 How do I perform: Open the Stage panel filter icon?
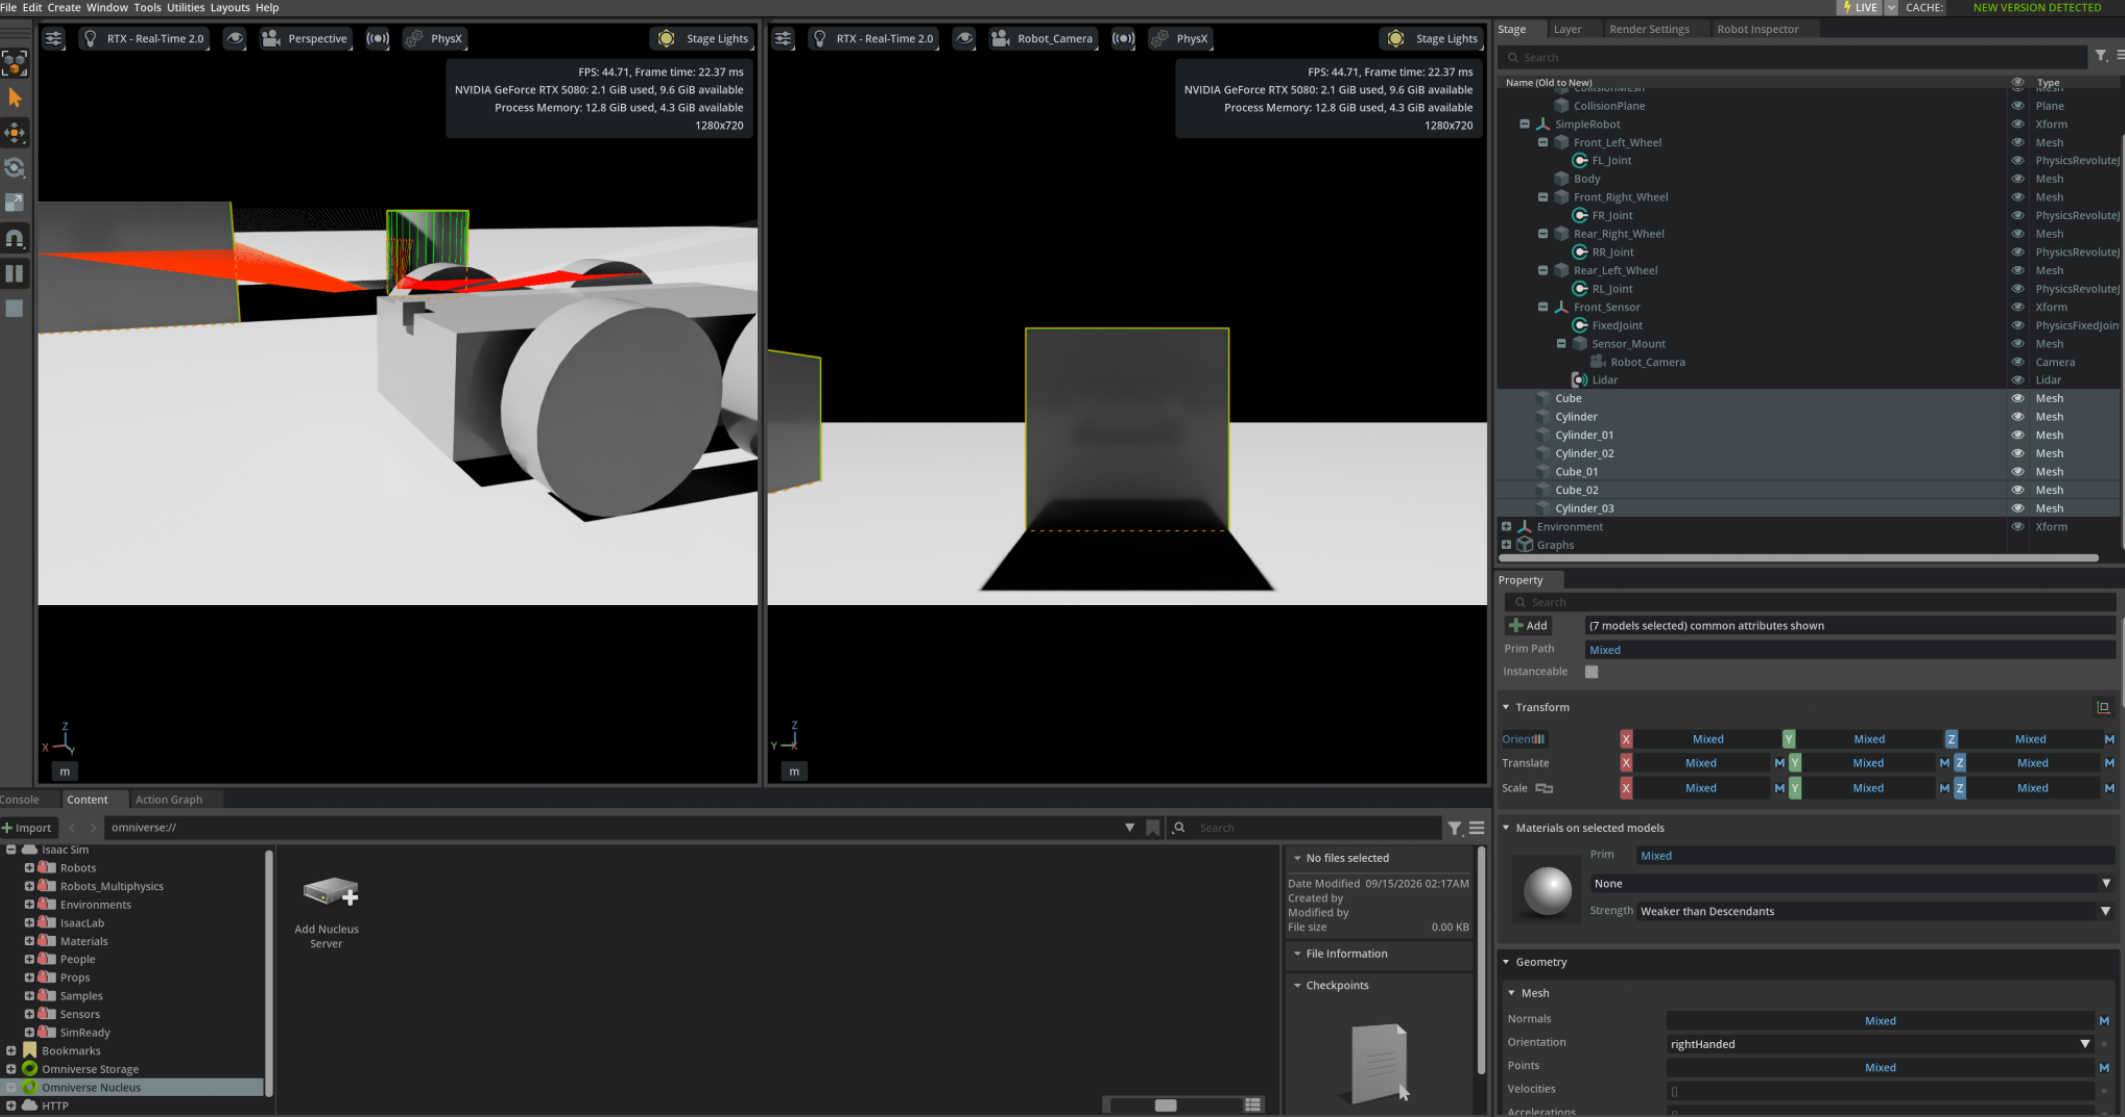pos(2101,56)
